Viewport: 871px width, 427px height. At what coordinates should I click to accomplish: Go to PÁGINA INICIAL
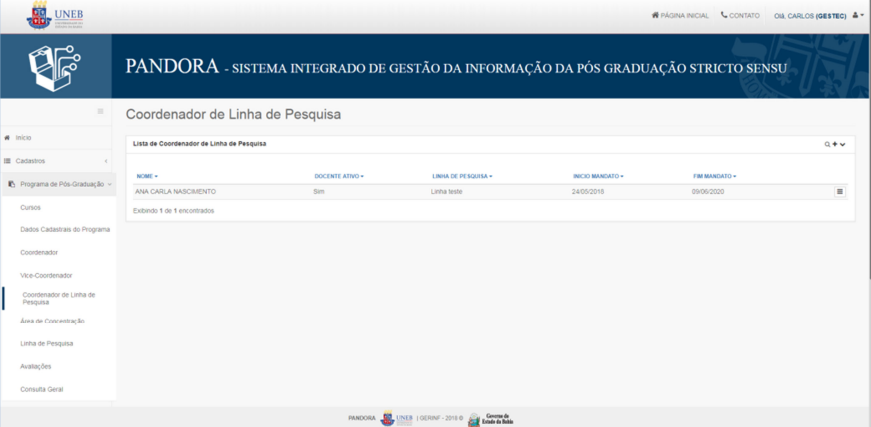tap(680, 16)
